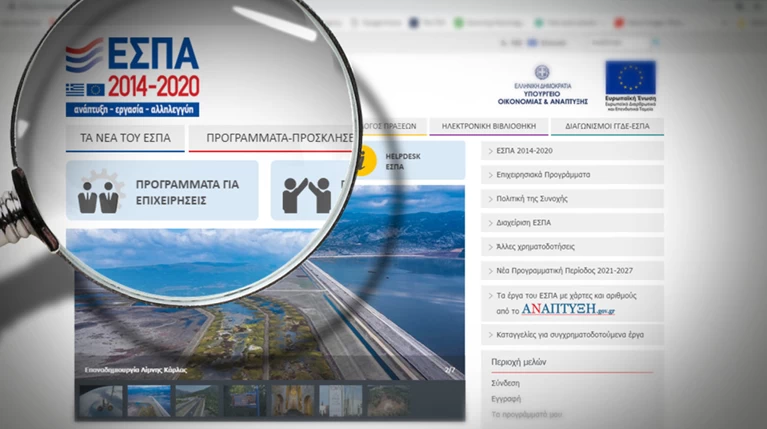Expand the ΕΣΠΑ 2014-2020 sidebar item

click(x=572, y=151)
